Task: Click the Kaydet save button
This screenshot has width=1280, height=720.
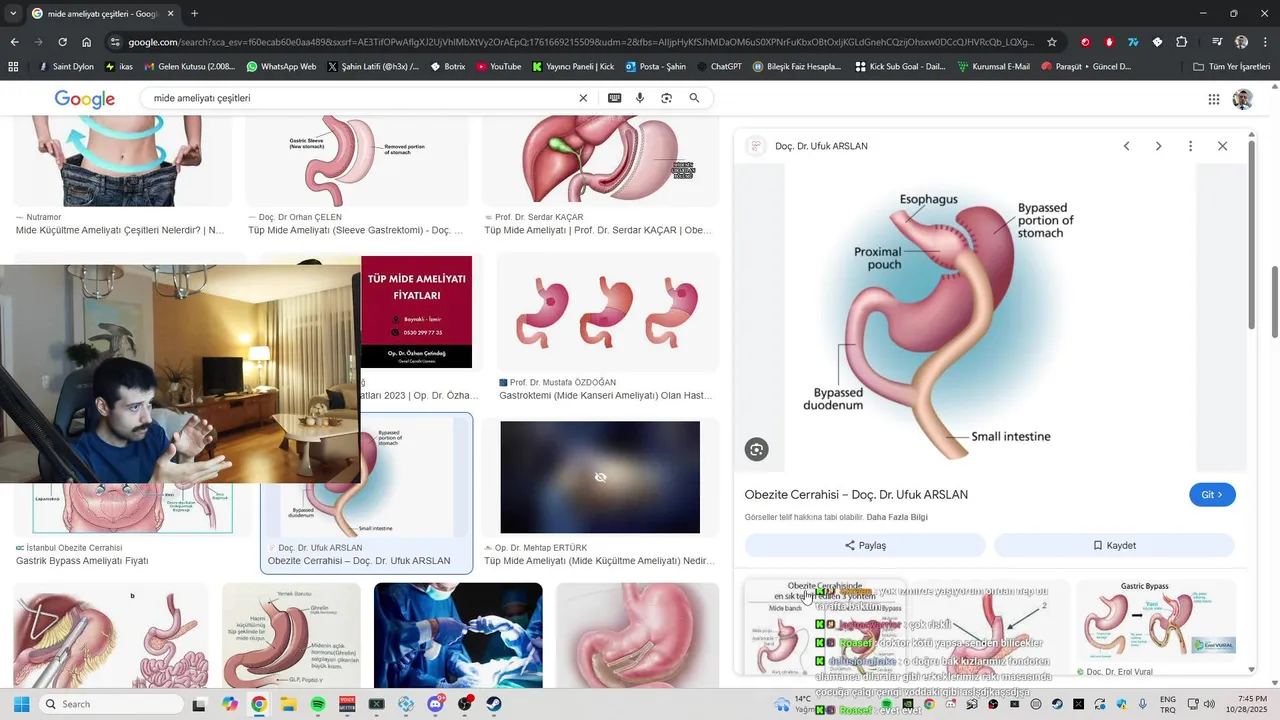Action: tap(1114, 545)
